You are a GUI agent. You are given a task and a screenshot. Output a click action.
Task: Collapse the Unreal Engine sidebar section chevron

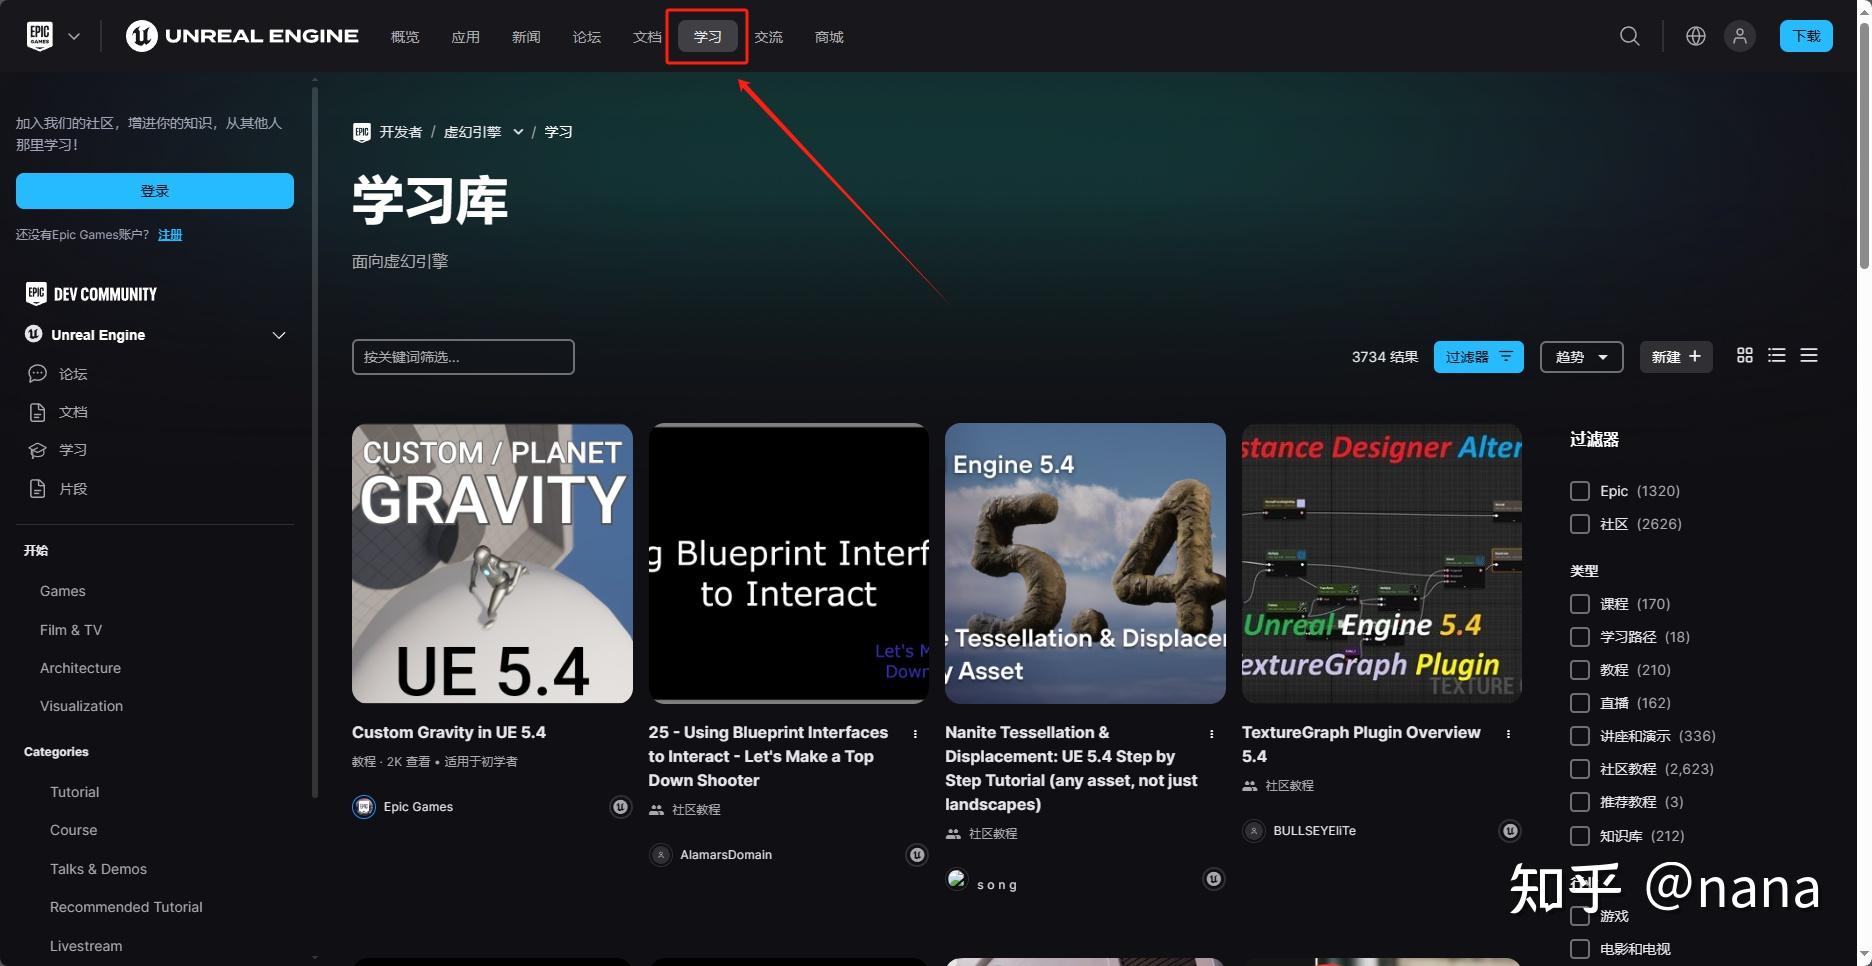(279, 335)
